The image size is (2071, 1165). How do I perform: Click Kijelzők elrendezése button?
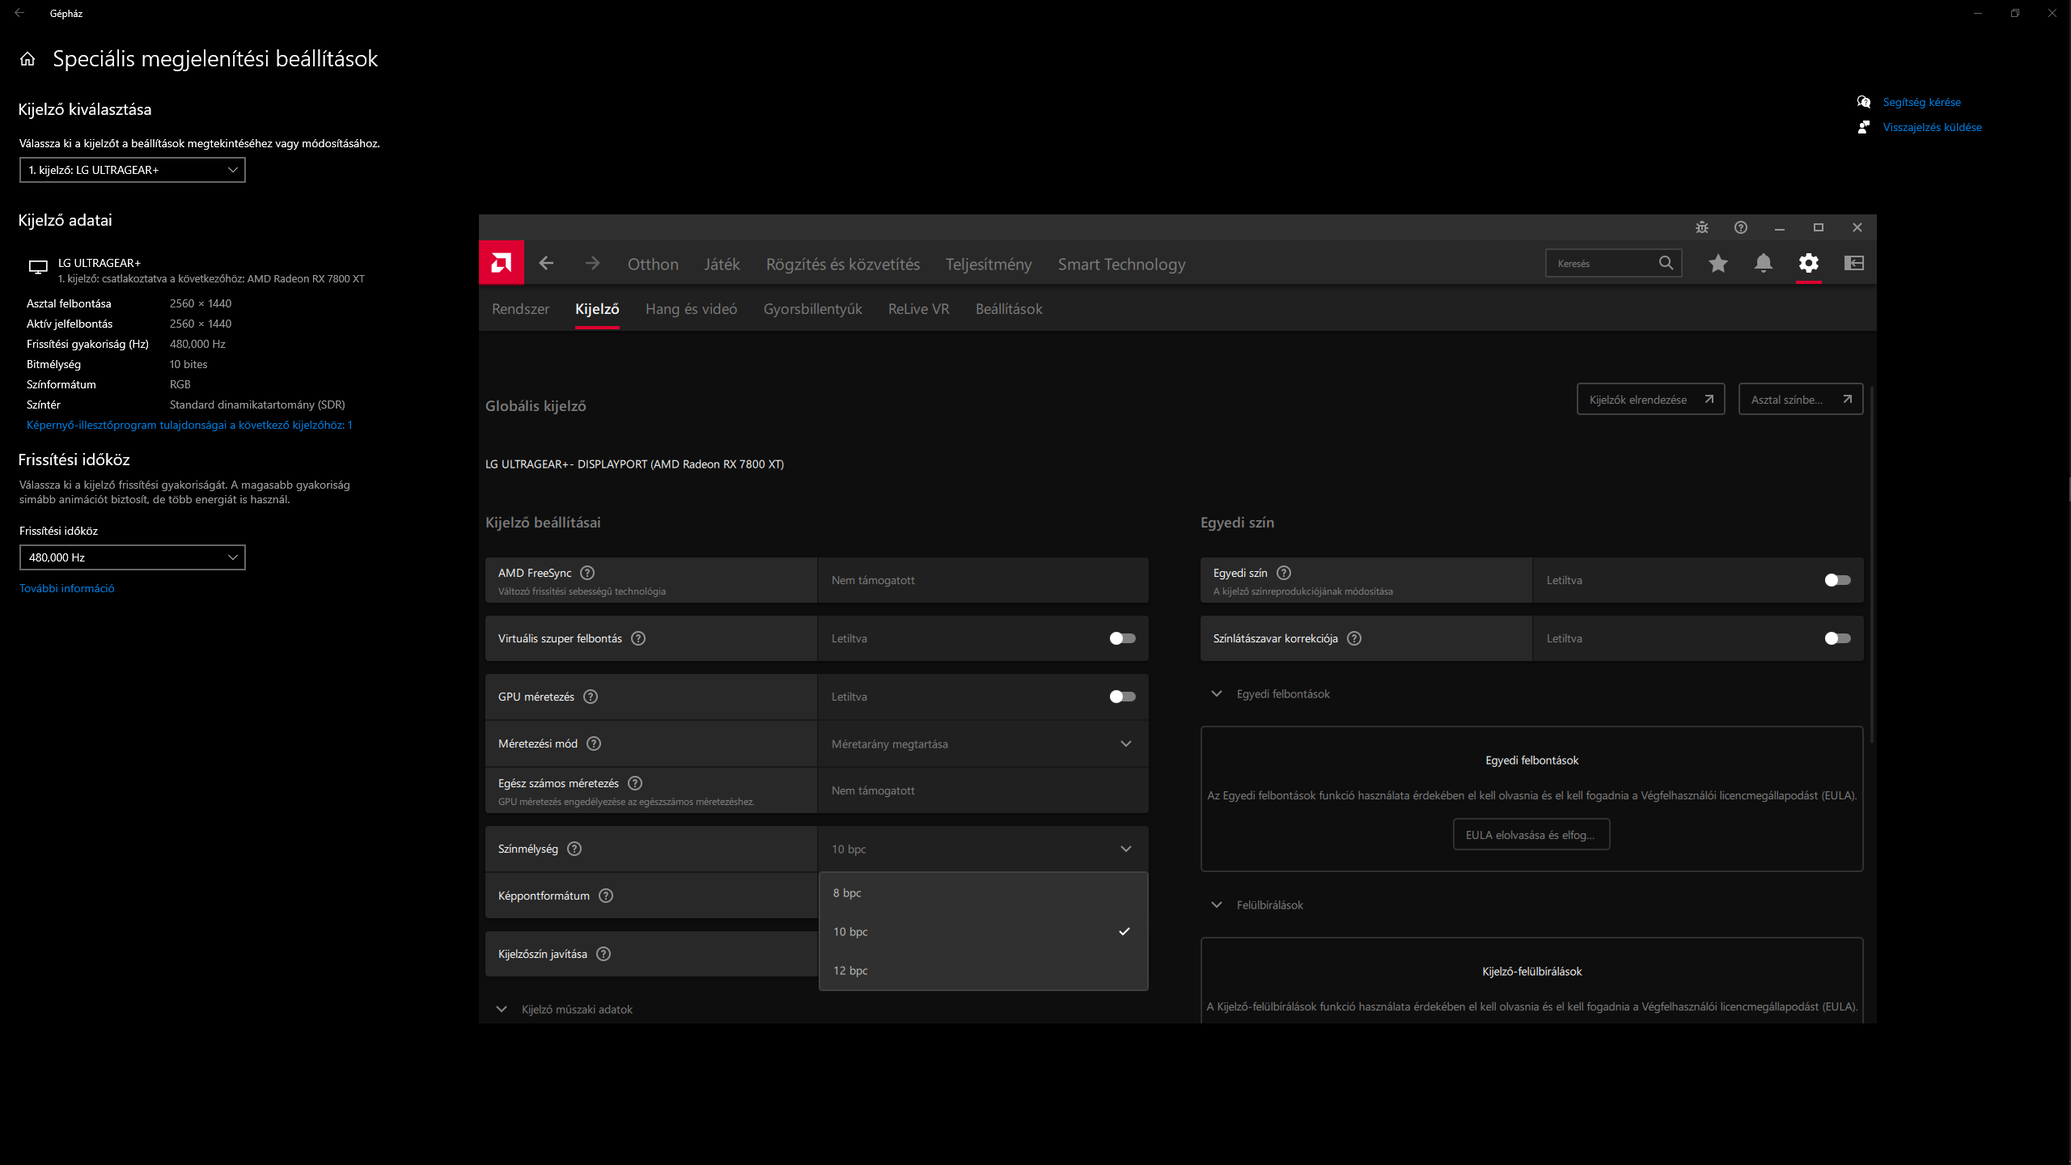[x=1649, y=400]
